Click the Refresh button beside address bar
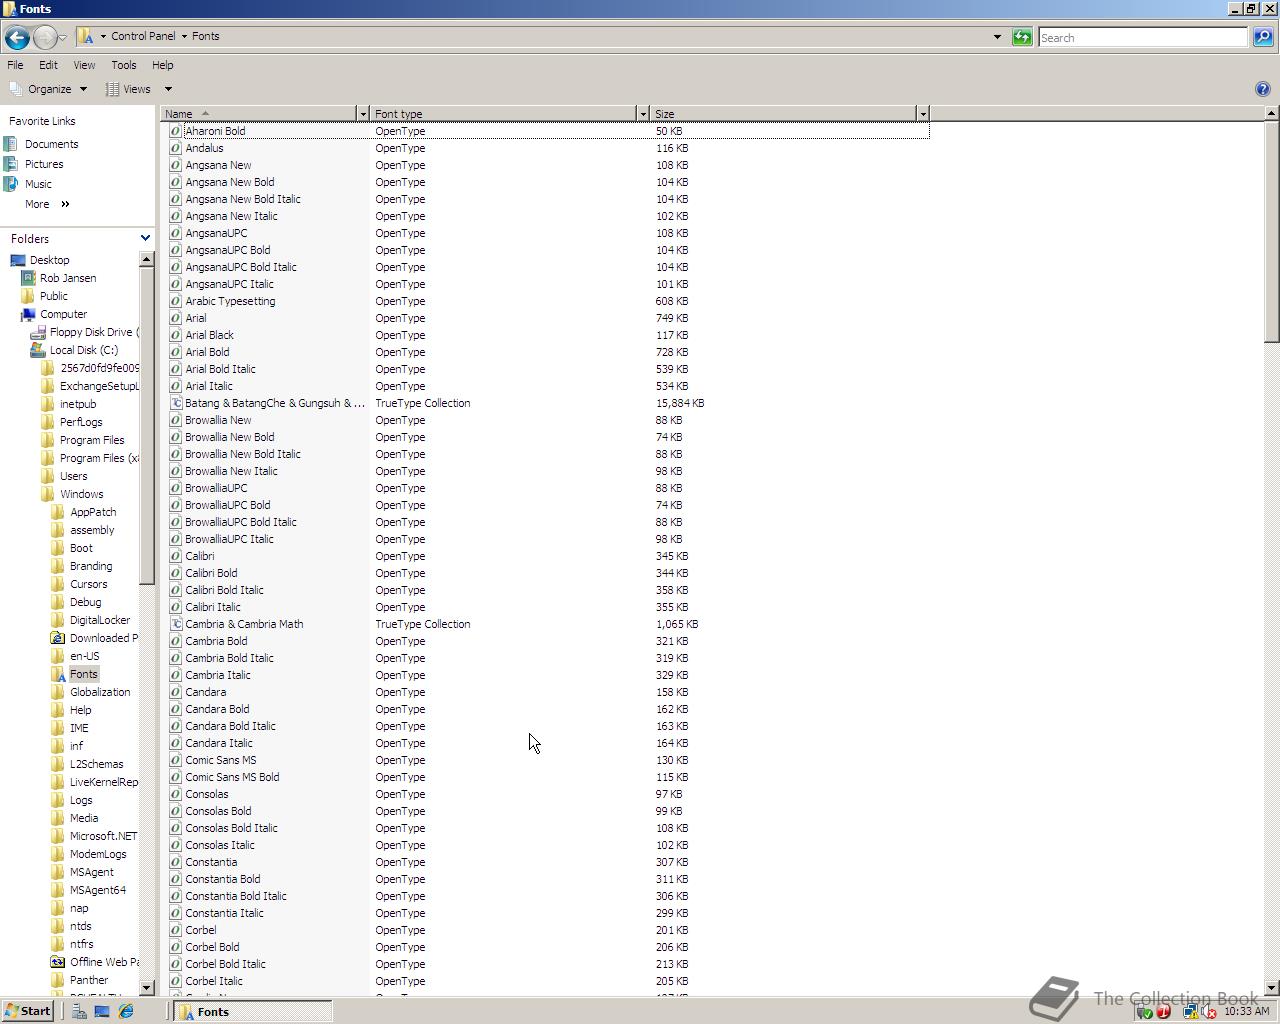The width and height of the screenshot is (1280, 1024). coord(1022,37)
